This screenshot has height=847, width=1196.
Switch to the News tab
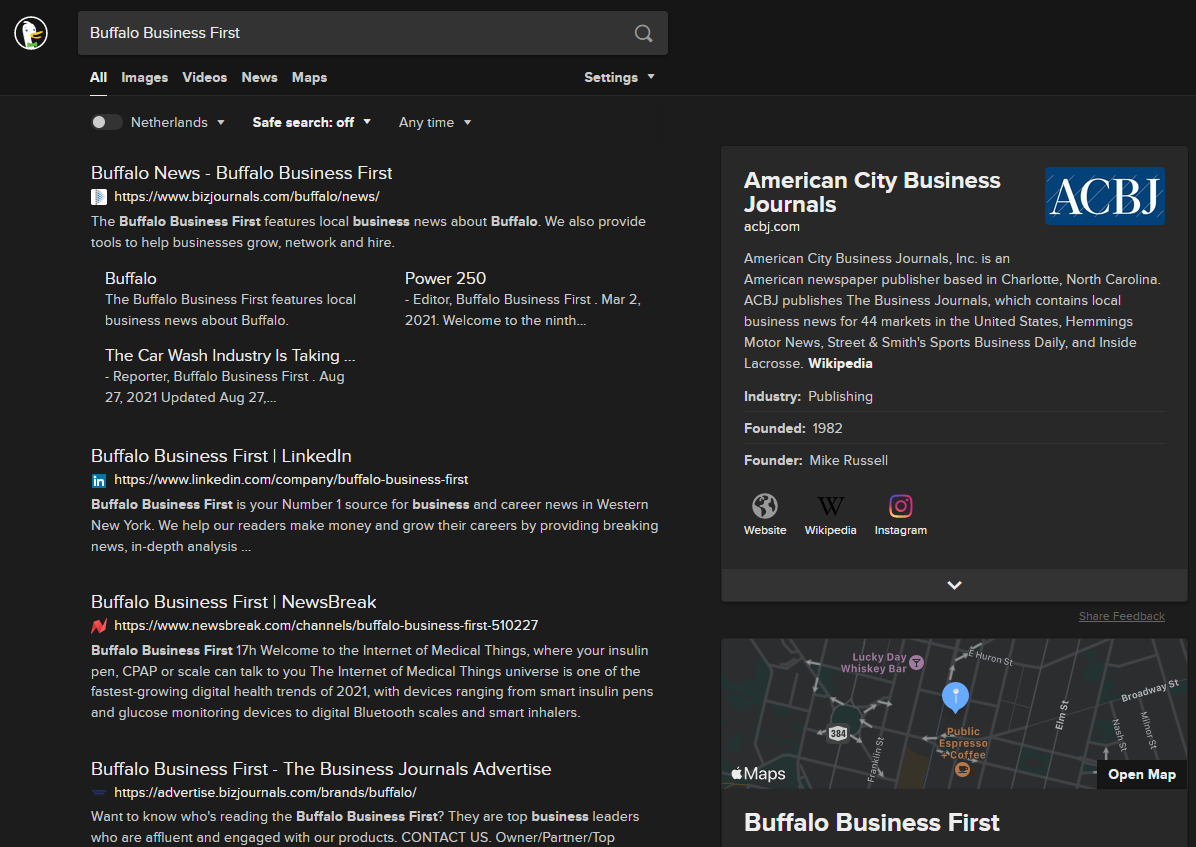[x=259, y=77]
